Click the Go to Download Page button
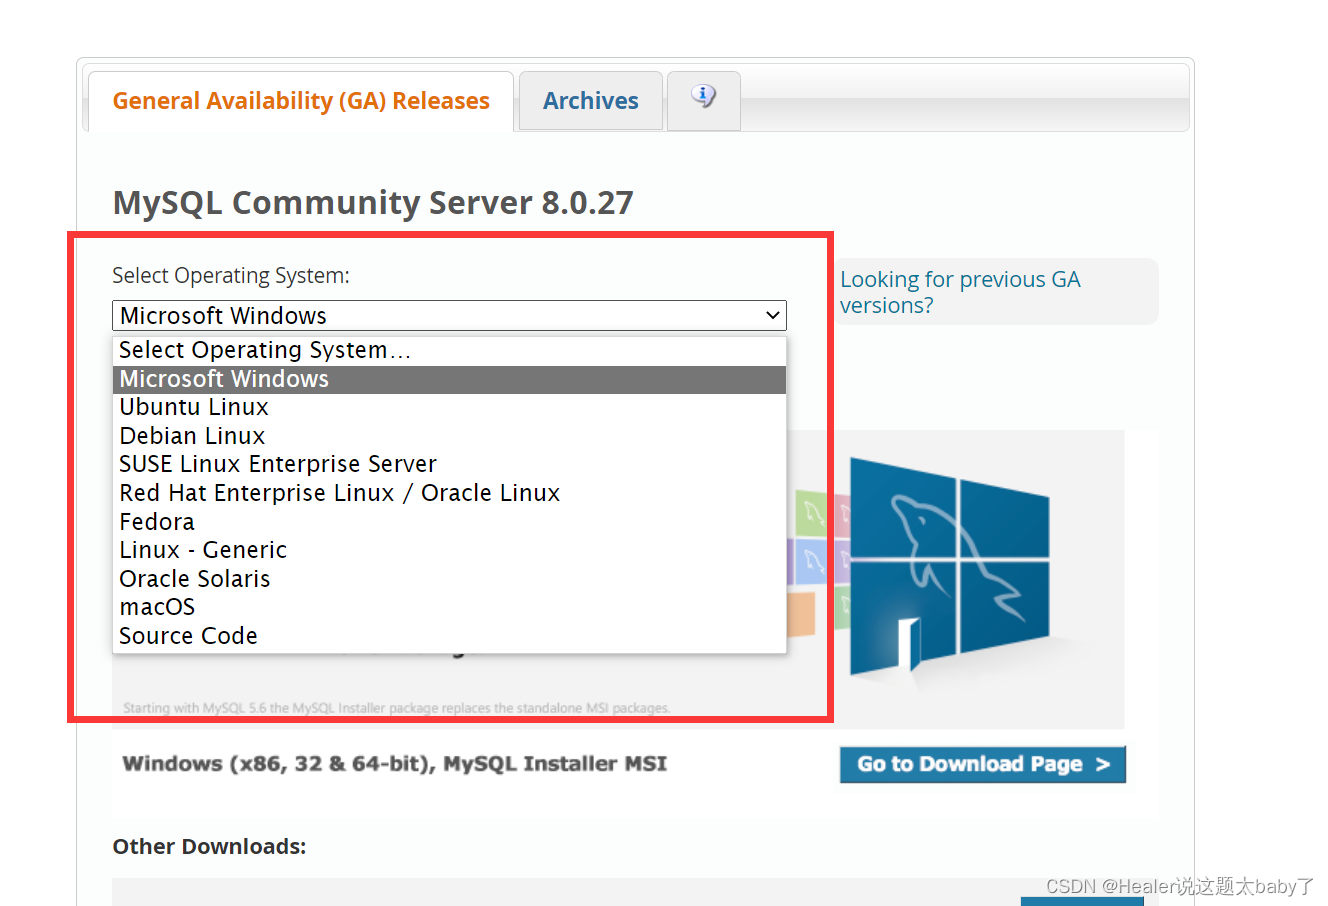1328x906 pixels. 983,764
